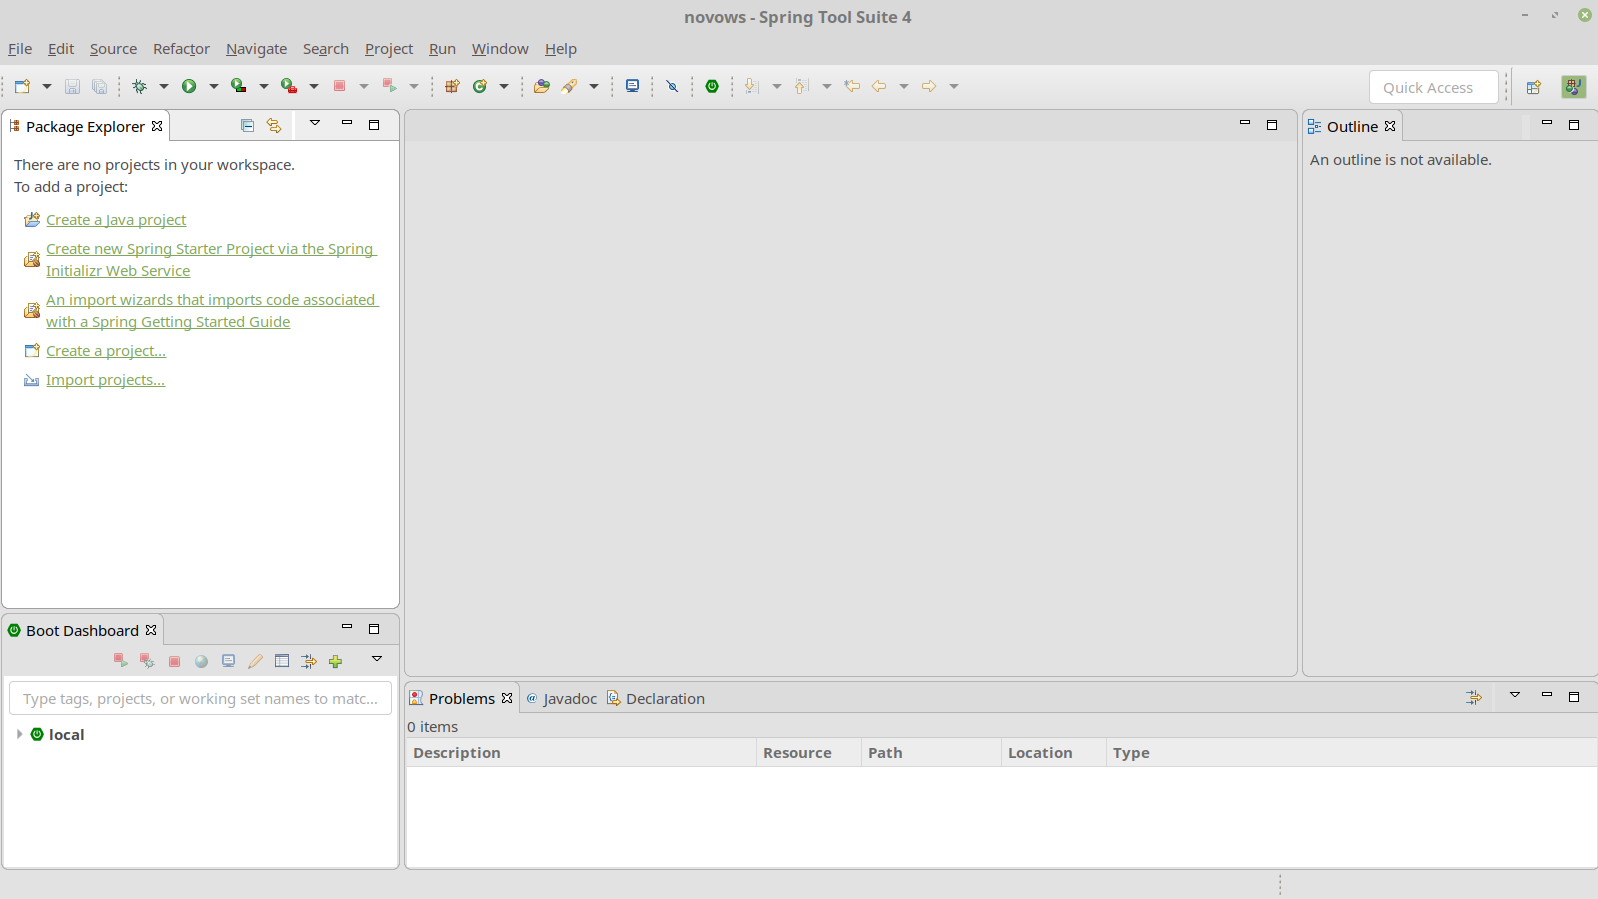Click the Debug bug icon in toolbar

[140, 87]
